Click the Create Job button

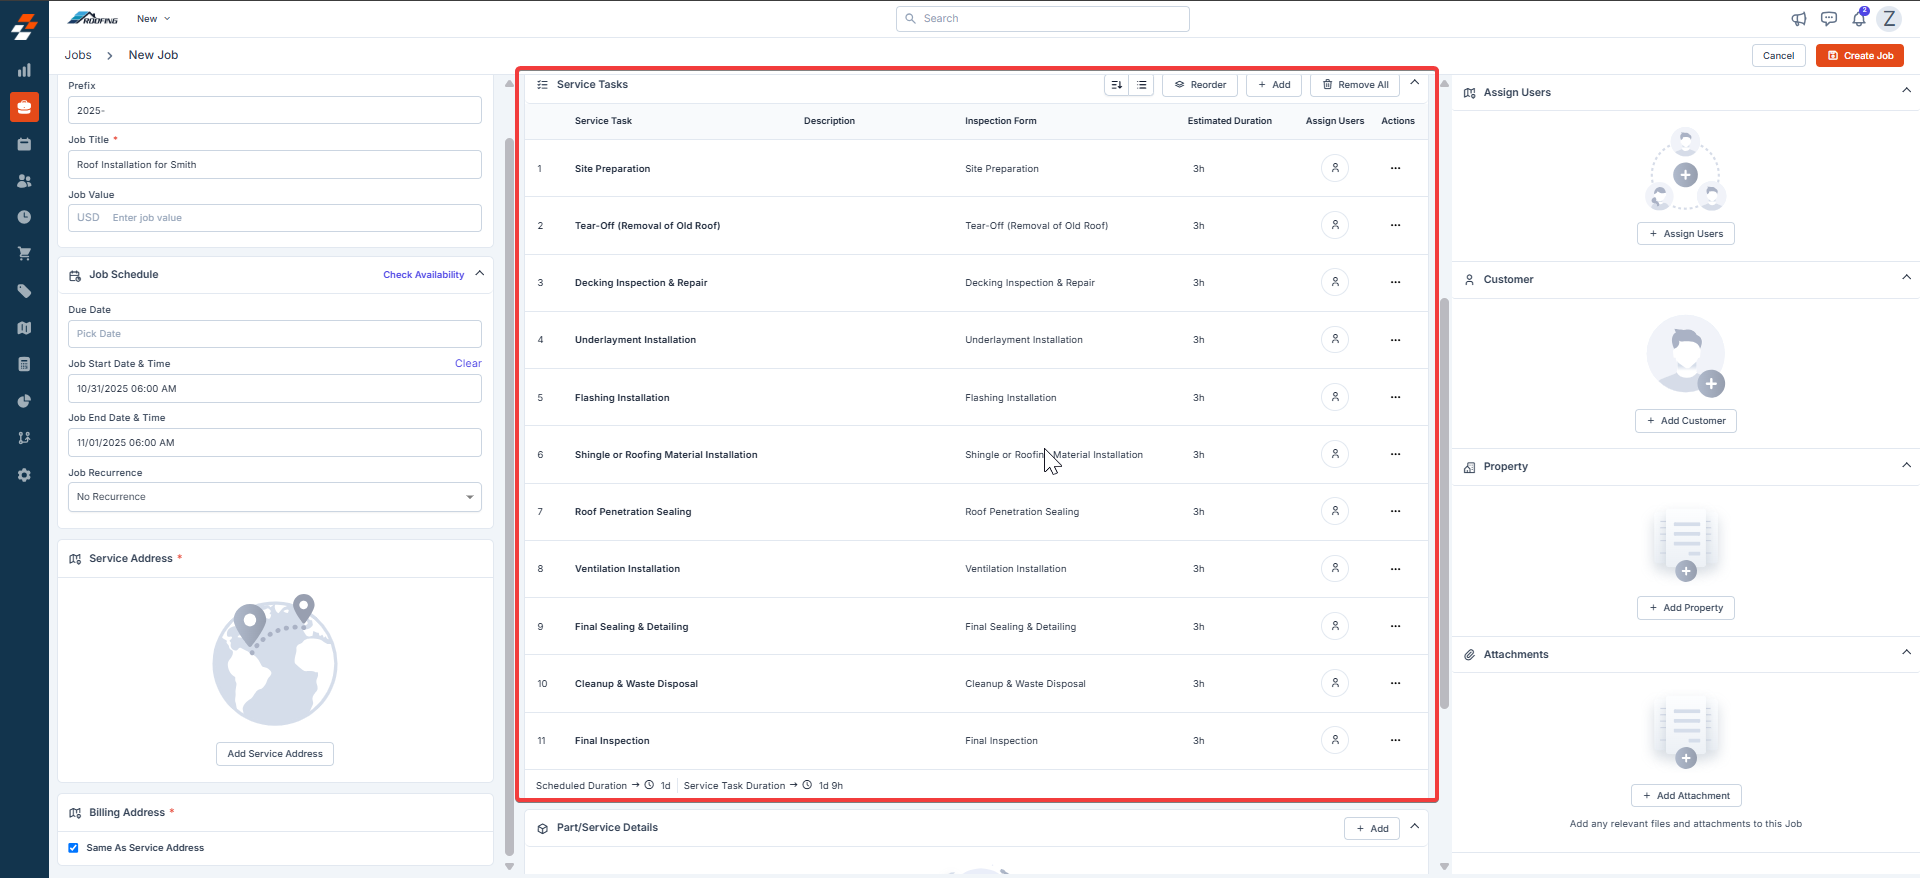(1860, 56)
